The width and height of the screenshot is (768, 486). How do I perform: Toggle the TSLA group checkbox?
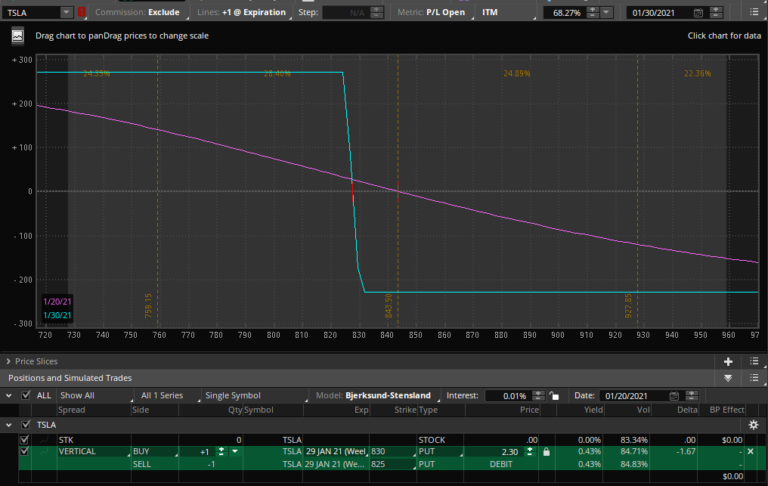coord(26,425)
